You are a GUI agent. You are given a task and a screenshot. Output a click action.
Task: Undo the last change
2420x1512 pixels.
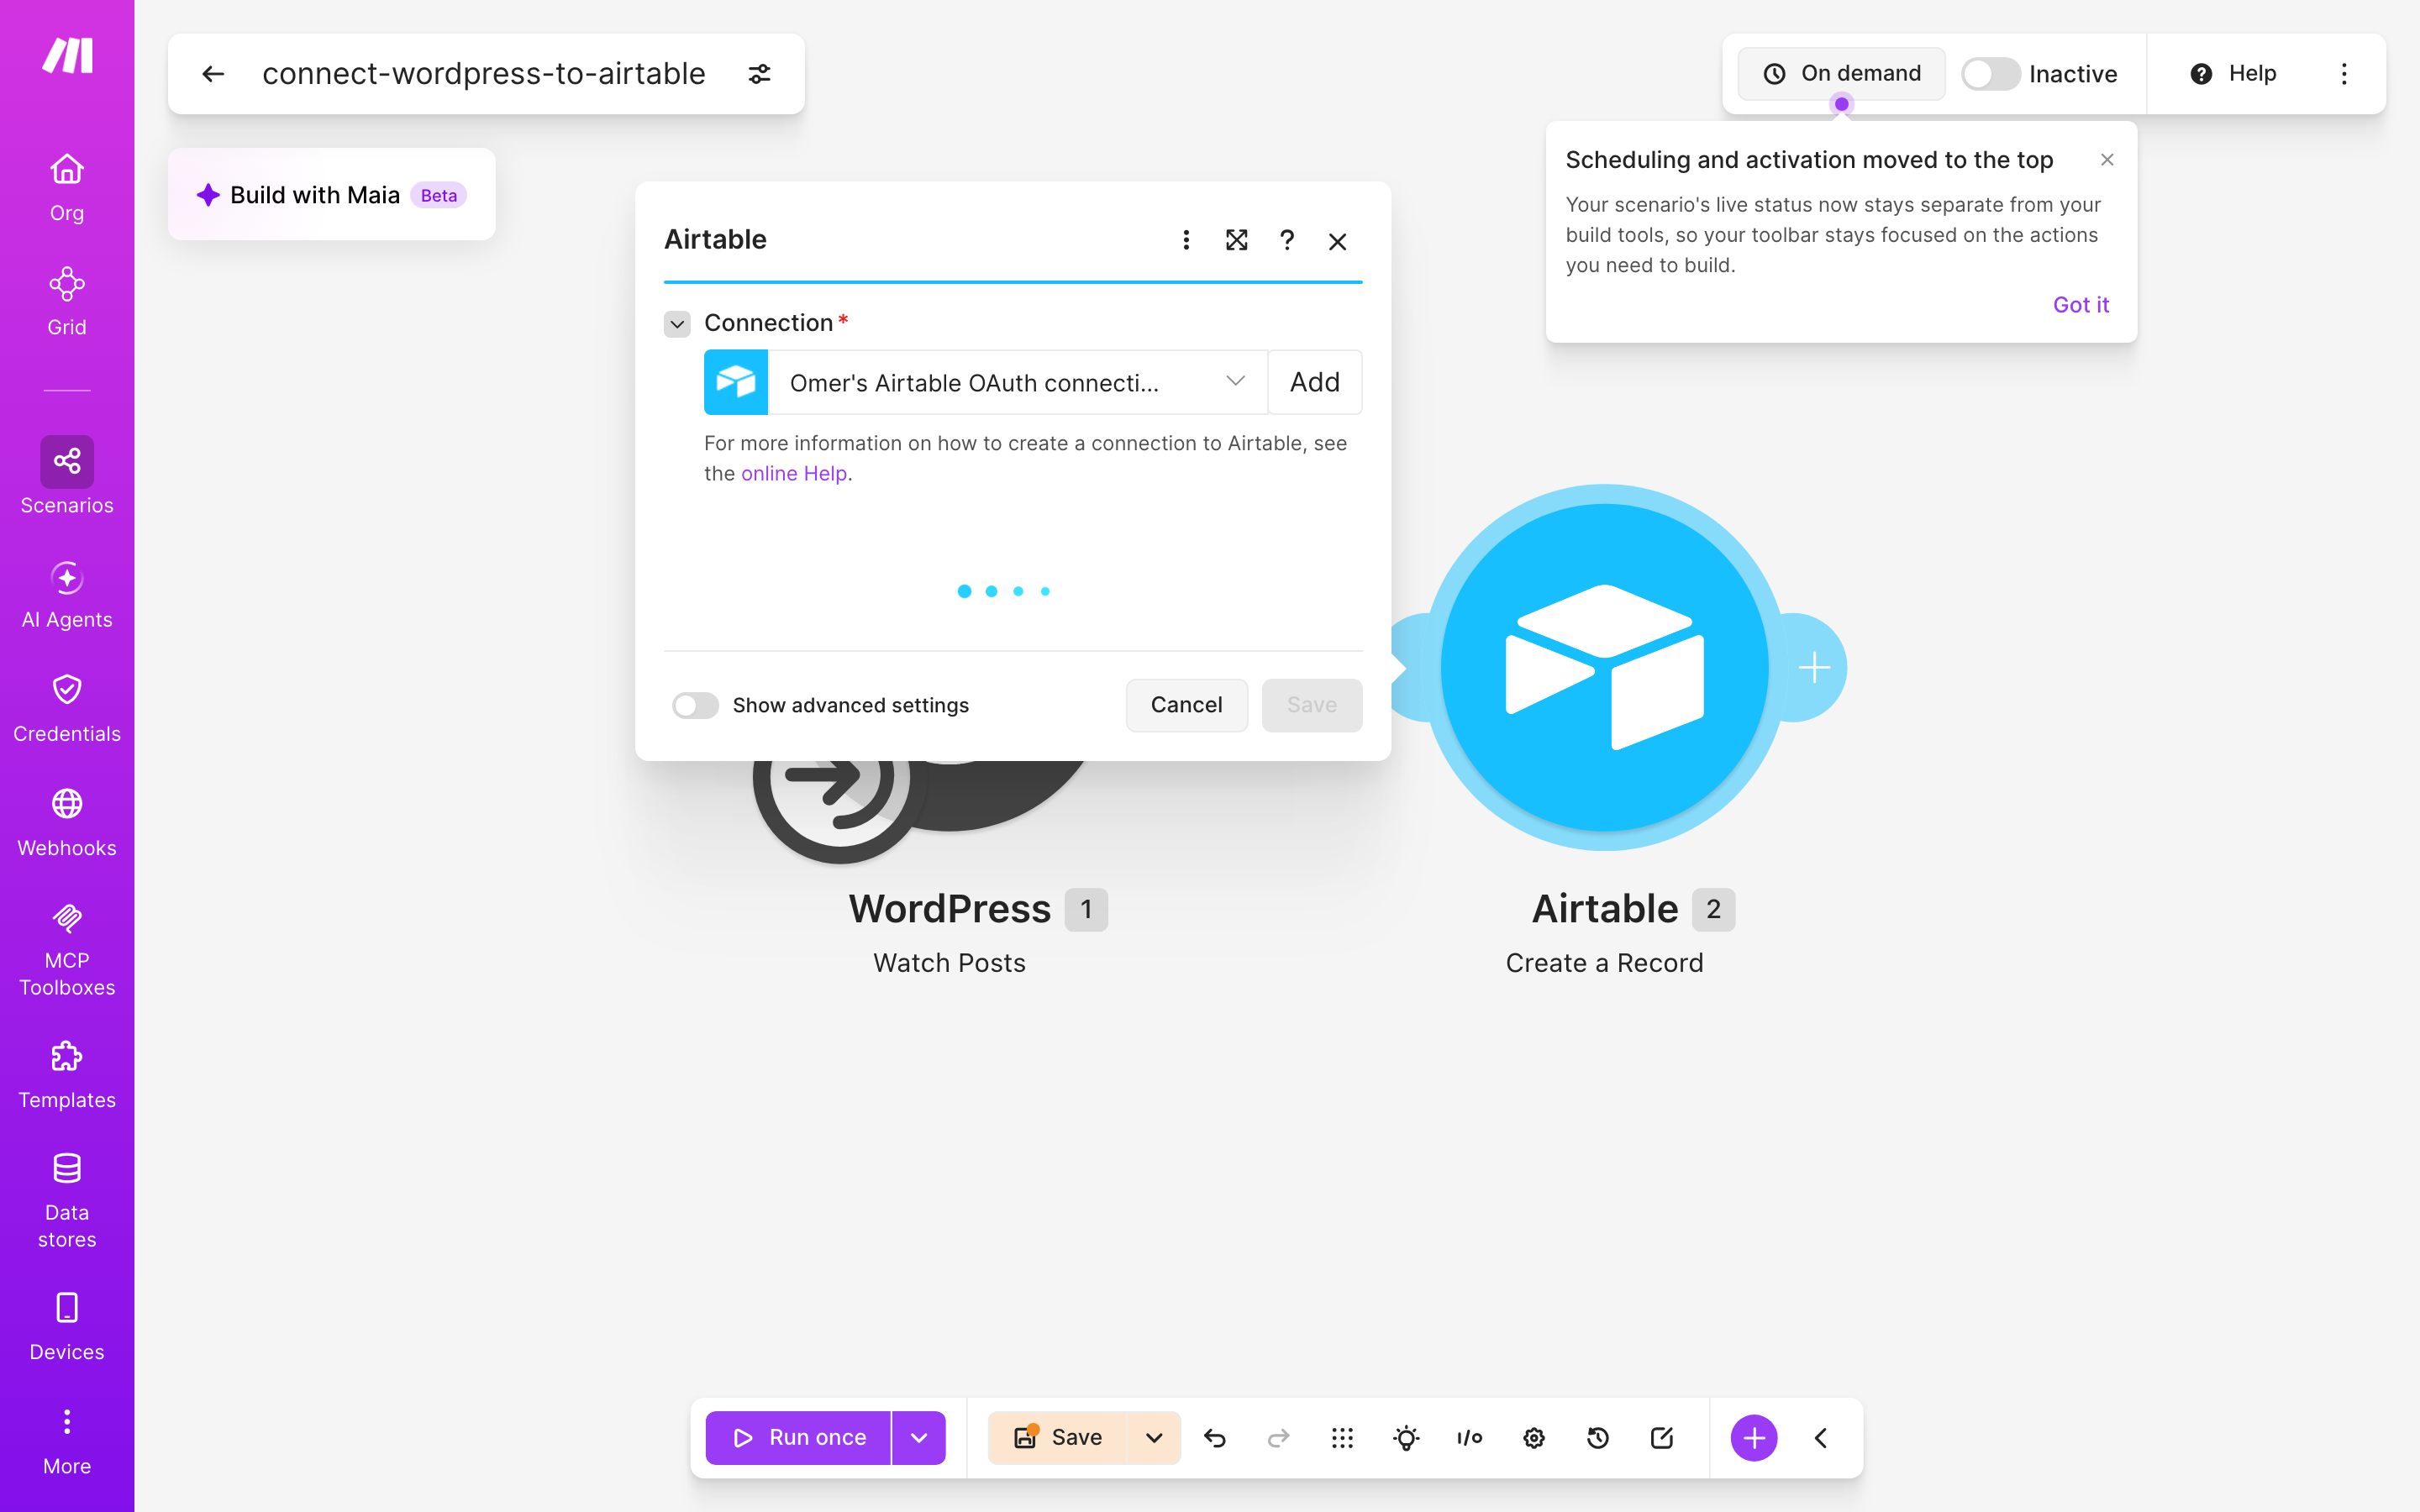(1215, 1438)
